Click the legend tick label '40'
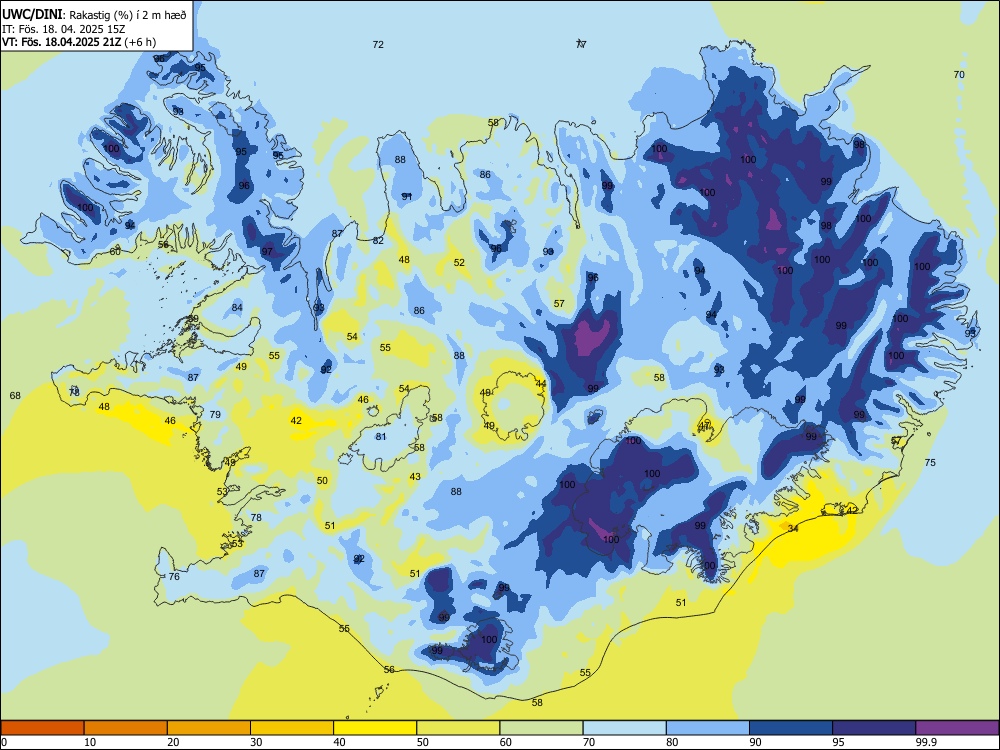The width and height of the screenshot is (1000, 750). 339,742
